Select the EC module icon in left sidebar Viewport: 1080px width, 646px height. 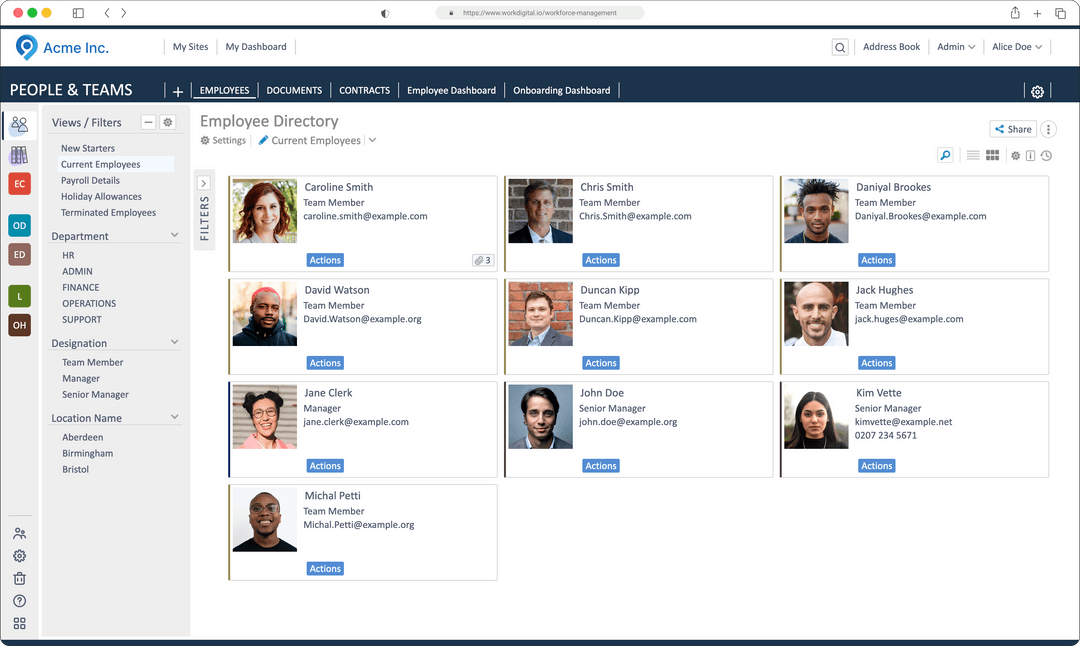[19, 183]
